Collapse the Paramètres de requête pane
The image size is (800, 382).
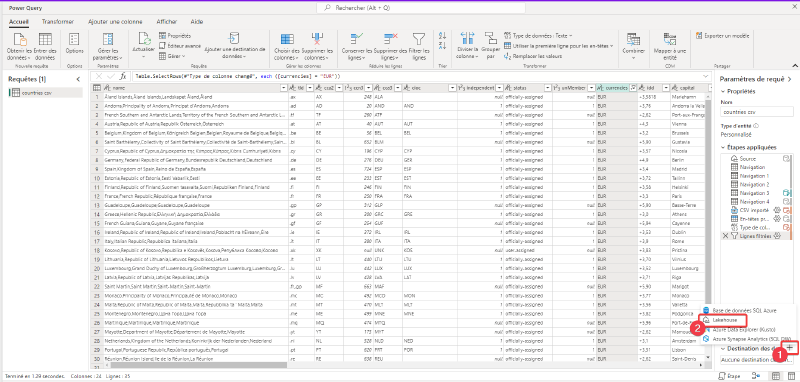click(x=790, y=80)
